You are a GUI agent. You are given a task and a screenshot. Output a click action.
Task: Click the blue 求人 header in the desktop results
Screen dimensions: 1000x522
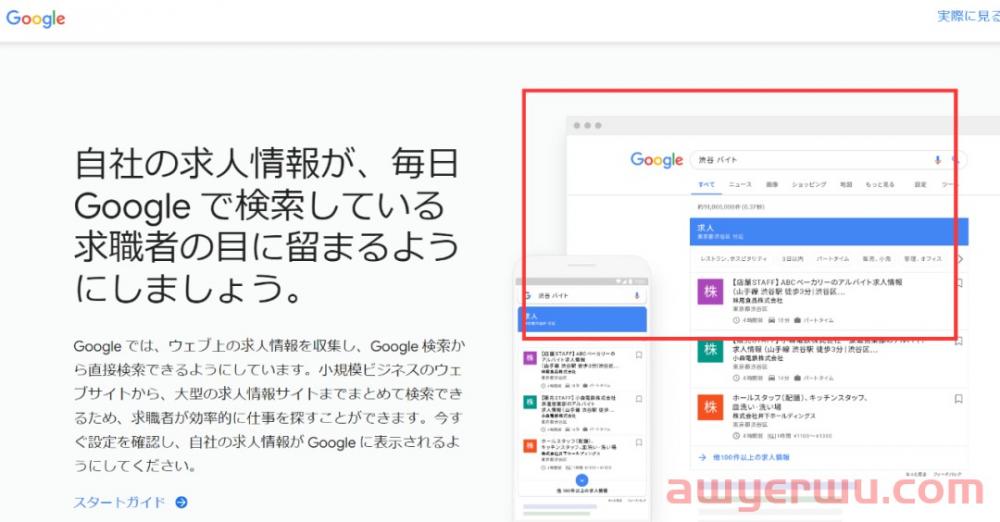pyautogui.click(x=828, y=232)
